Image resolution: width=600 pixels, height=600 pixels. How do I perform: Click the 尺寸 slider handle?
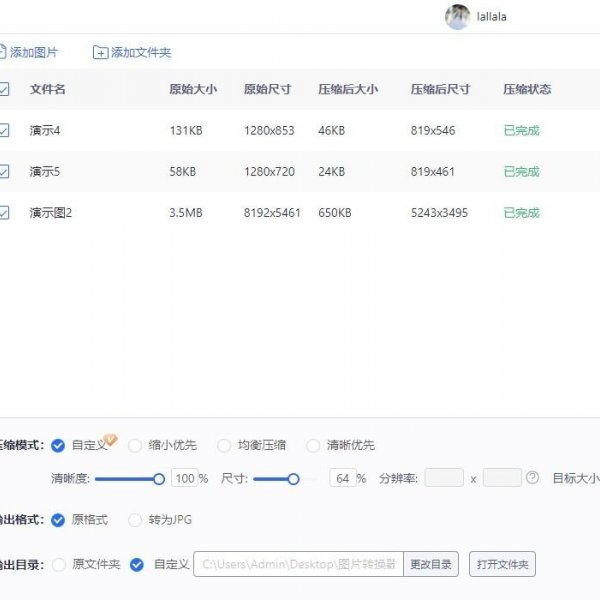293,479
